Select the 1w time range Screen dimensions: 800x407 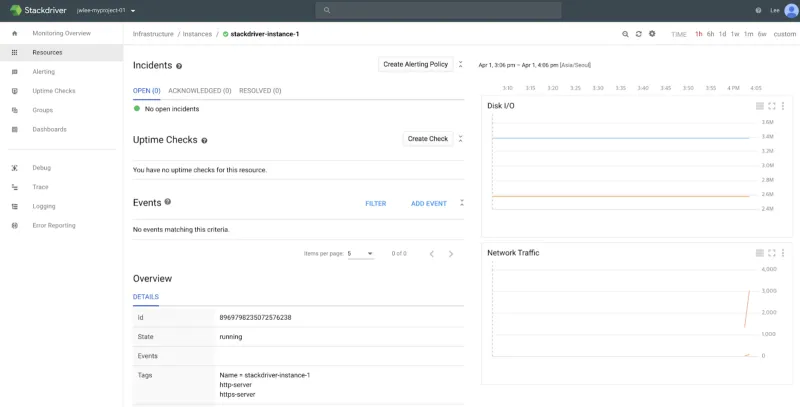click(x=735, y=34)
